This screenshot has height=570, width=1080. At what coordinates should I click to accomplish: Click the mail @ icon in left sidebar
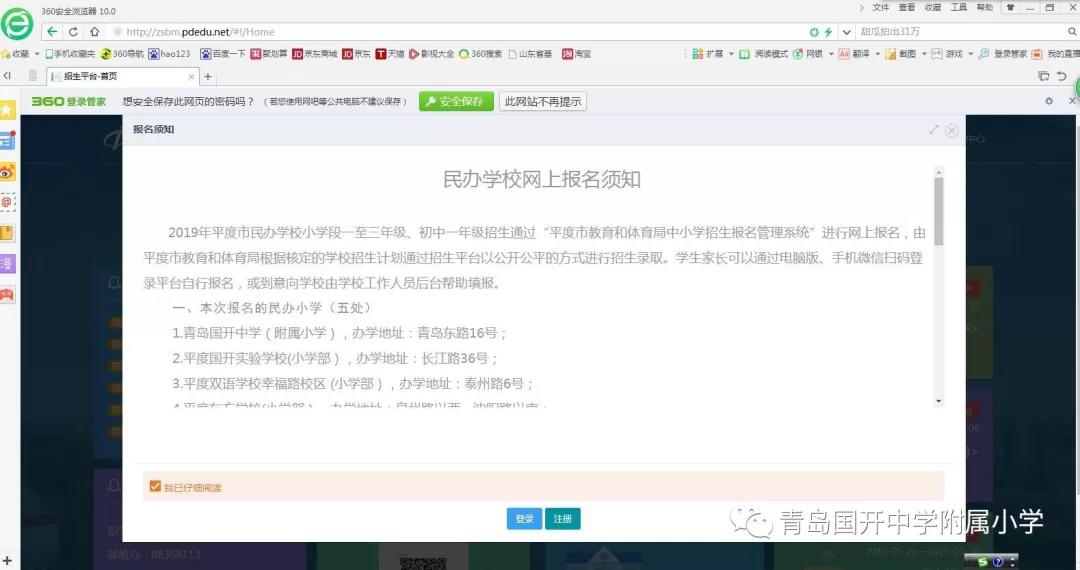click(7, 202)
